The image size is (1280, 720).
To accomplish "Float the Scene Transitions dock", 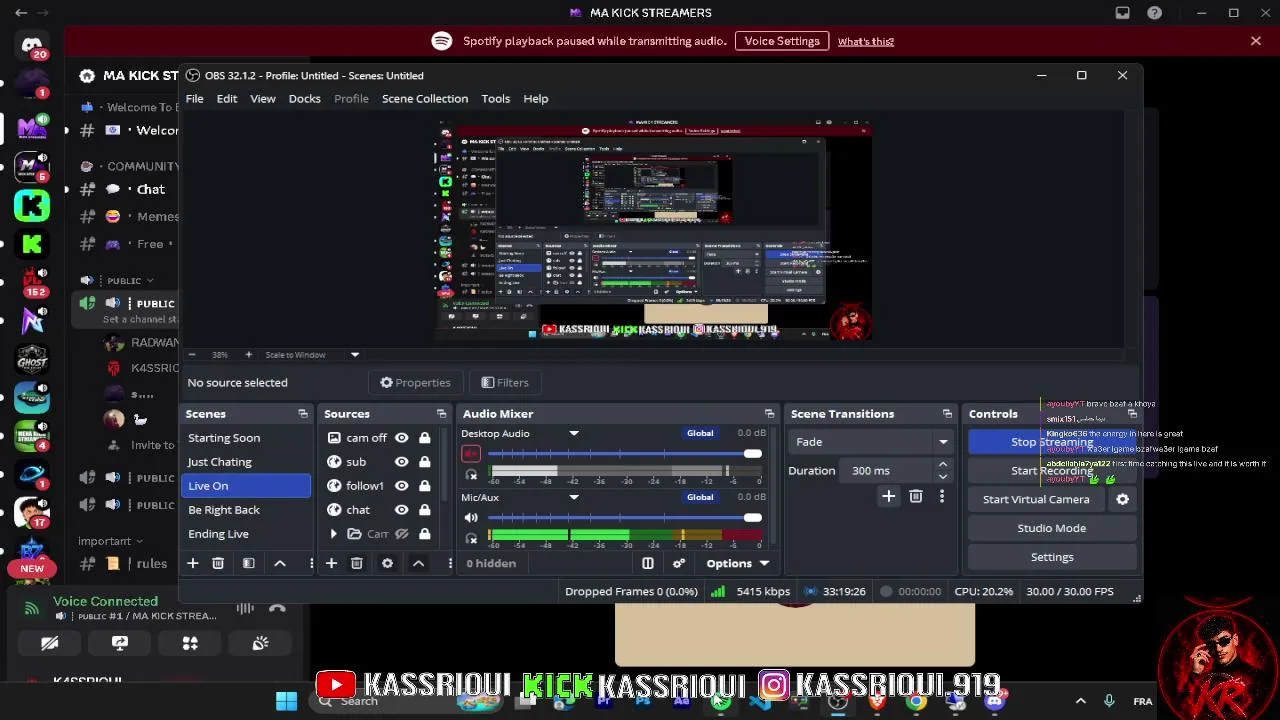I will point(947,414).
